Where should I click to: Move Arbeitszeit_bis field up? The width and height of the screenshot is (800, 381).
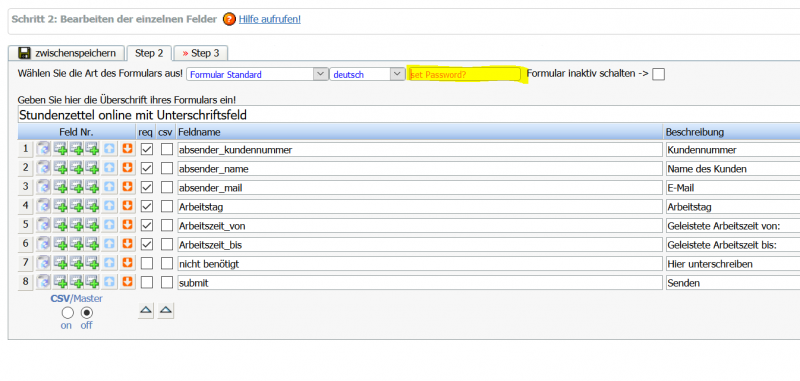click(110, 244)
